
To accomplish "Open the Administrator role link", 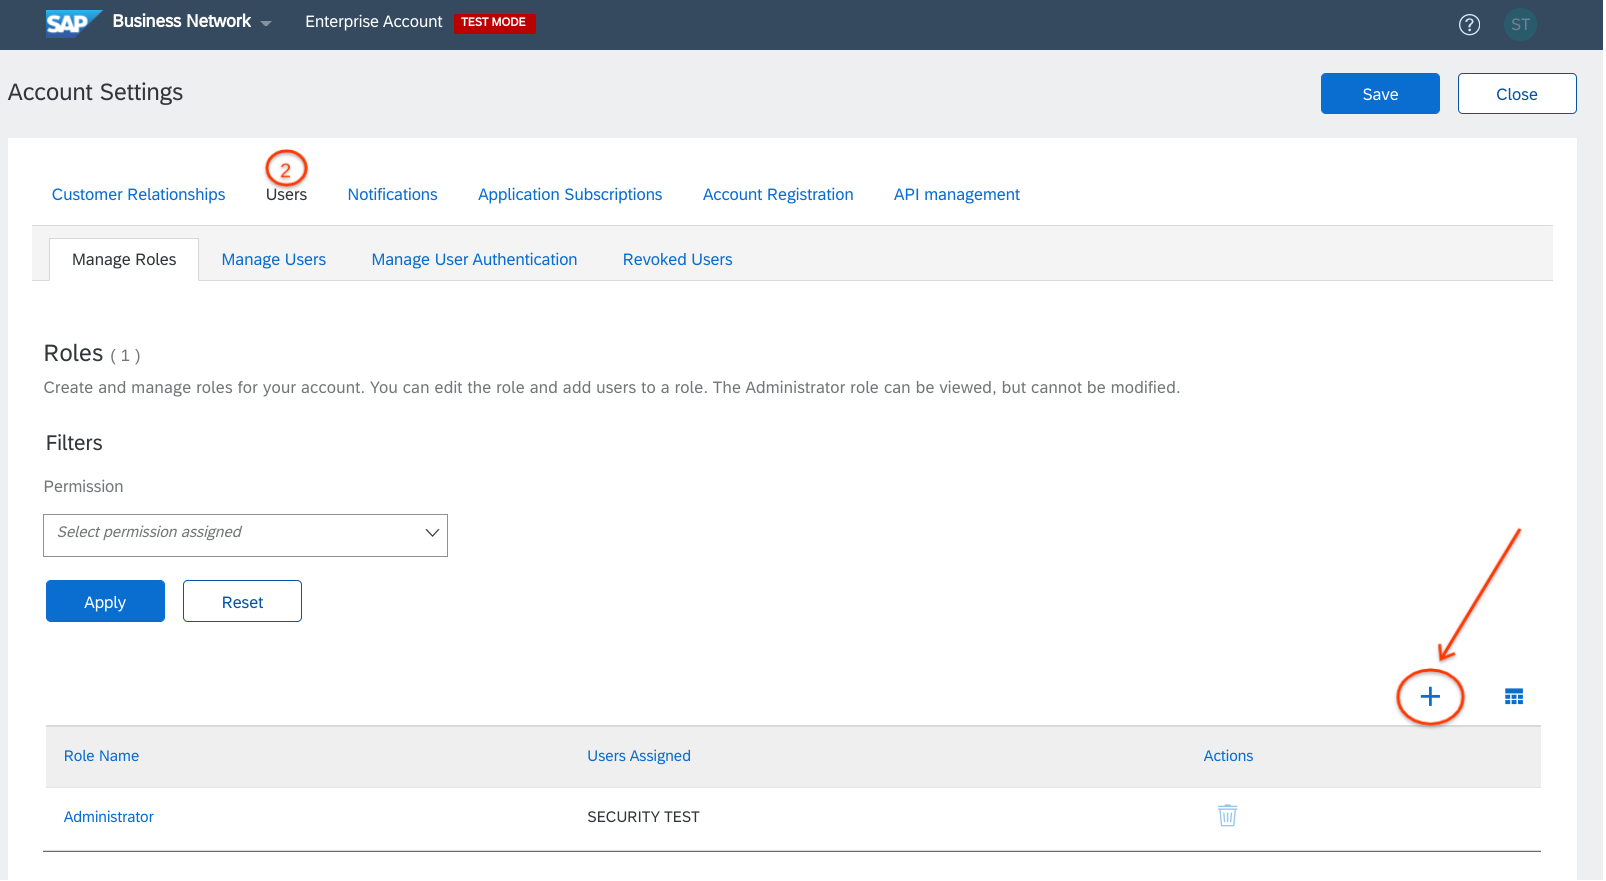I will point(109,818).
